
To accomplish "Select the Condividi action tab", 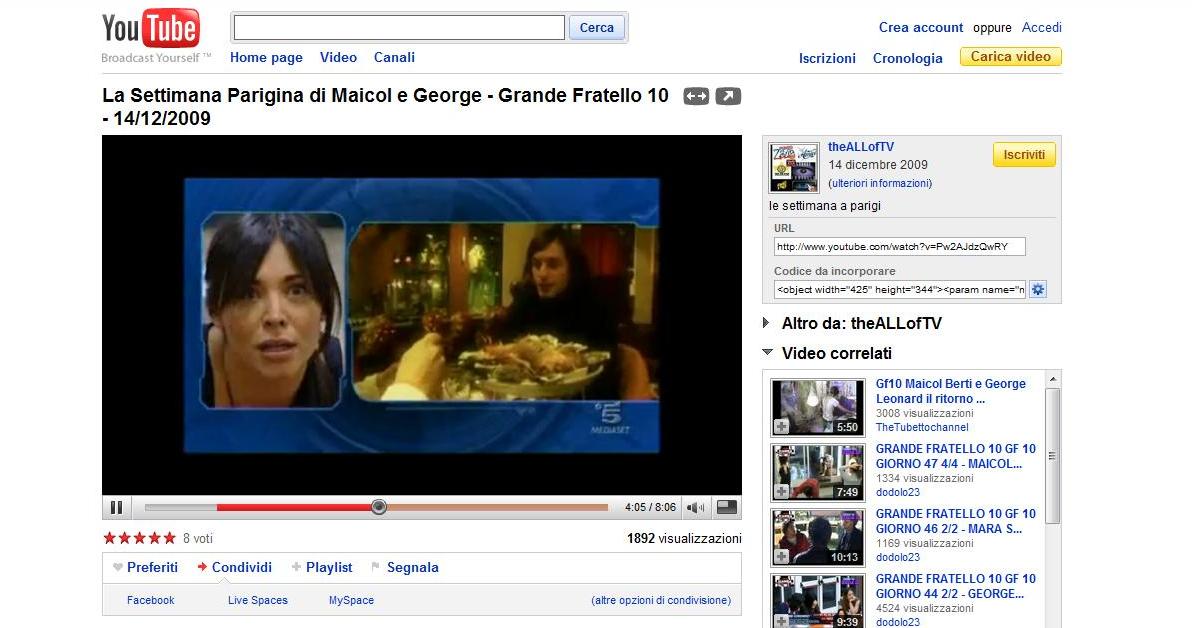I will [242, 567].
